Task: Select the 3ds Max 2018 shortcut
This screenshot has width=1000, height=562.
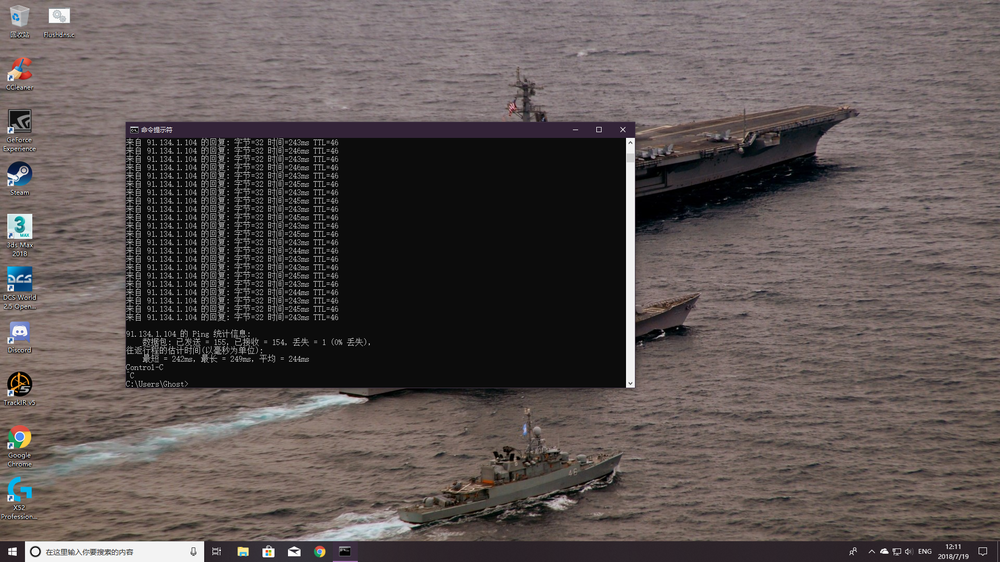Action: (x=19, y=235)
